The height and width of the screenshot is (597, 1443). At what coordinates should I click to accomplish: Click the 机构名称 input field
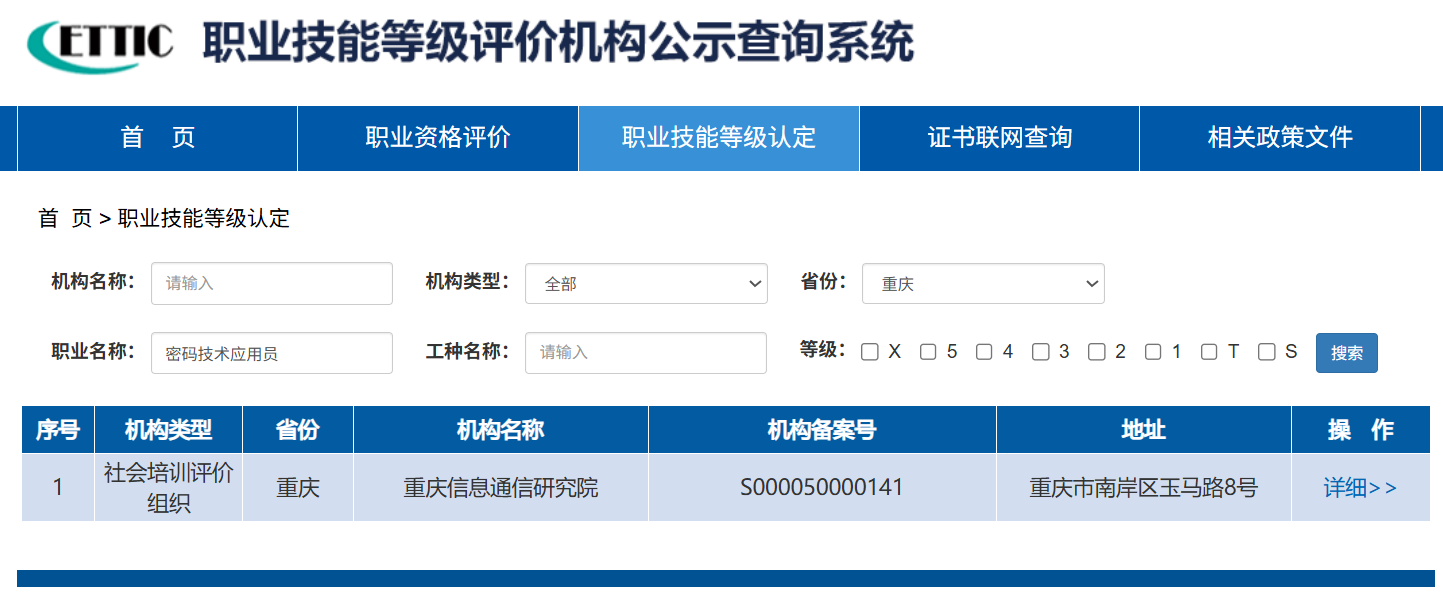click(271, 283)
